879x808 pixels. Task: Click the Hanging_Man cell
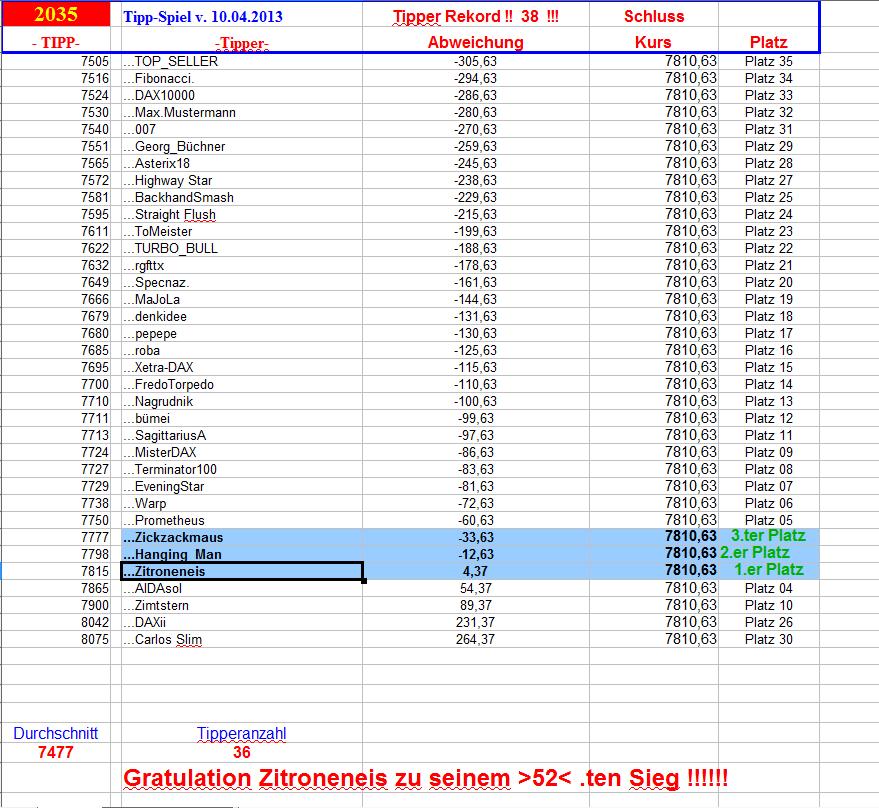click(x=242, y=555)
